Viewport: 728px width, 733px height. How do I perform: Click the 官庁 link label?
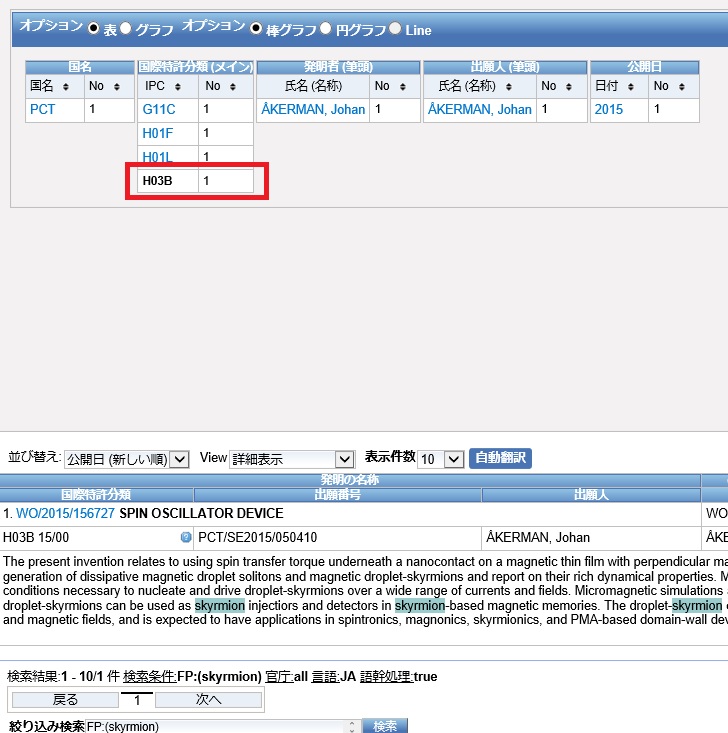tap(279, 676)
